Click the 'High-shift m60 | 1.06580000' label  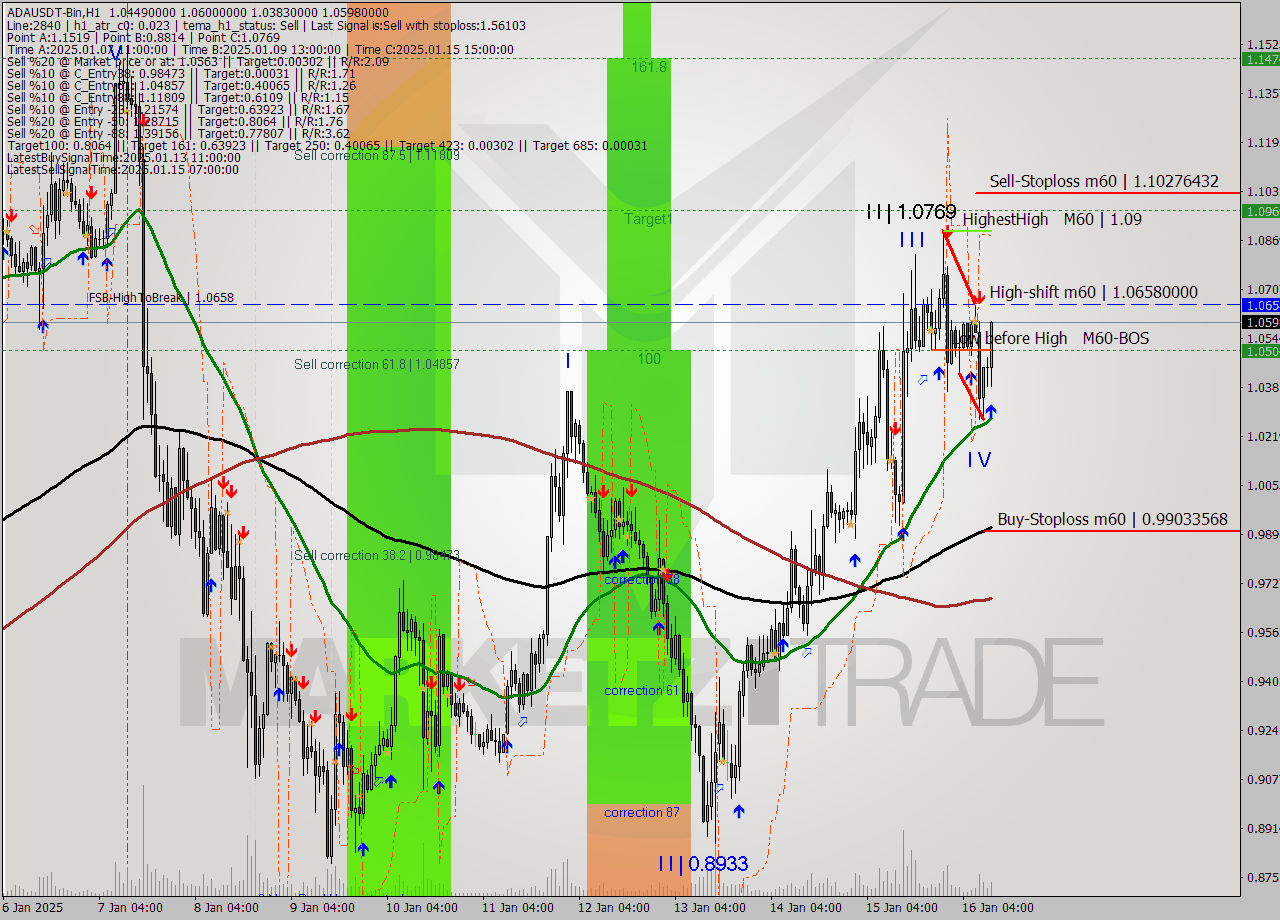click(x=1093, y=292)
